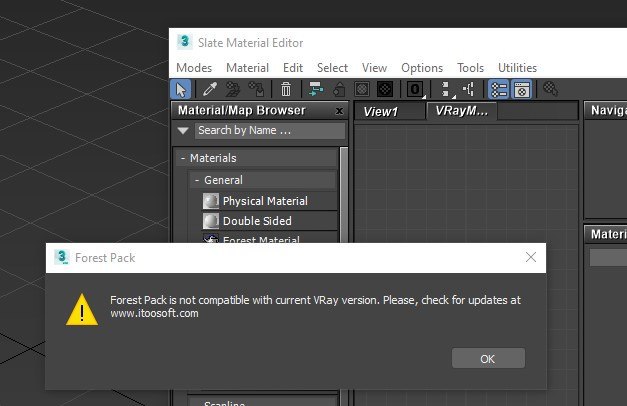Click the Slate Material Editor title icon
The height and width of the screenshot is (406, 627).
point(184,42)
